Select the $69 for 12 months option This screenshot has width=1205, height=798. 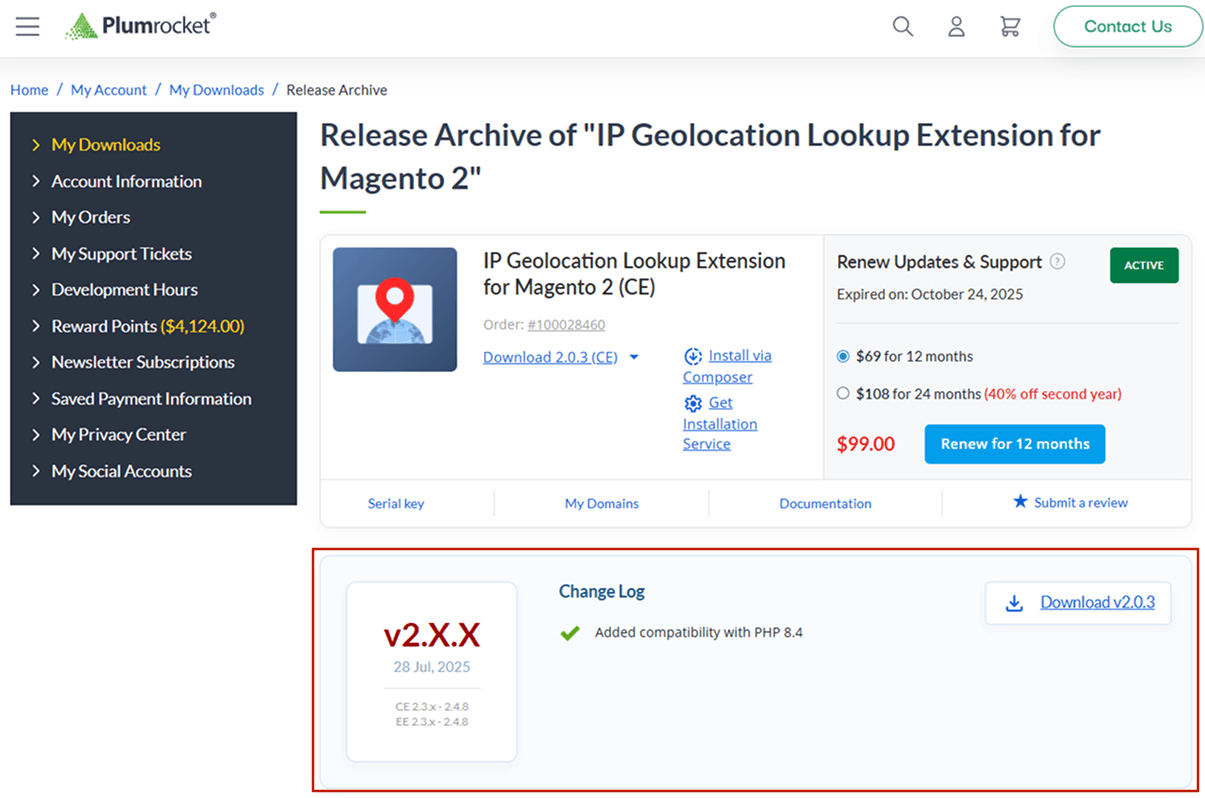[843, 356]
